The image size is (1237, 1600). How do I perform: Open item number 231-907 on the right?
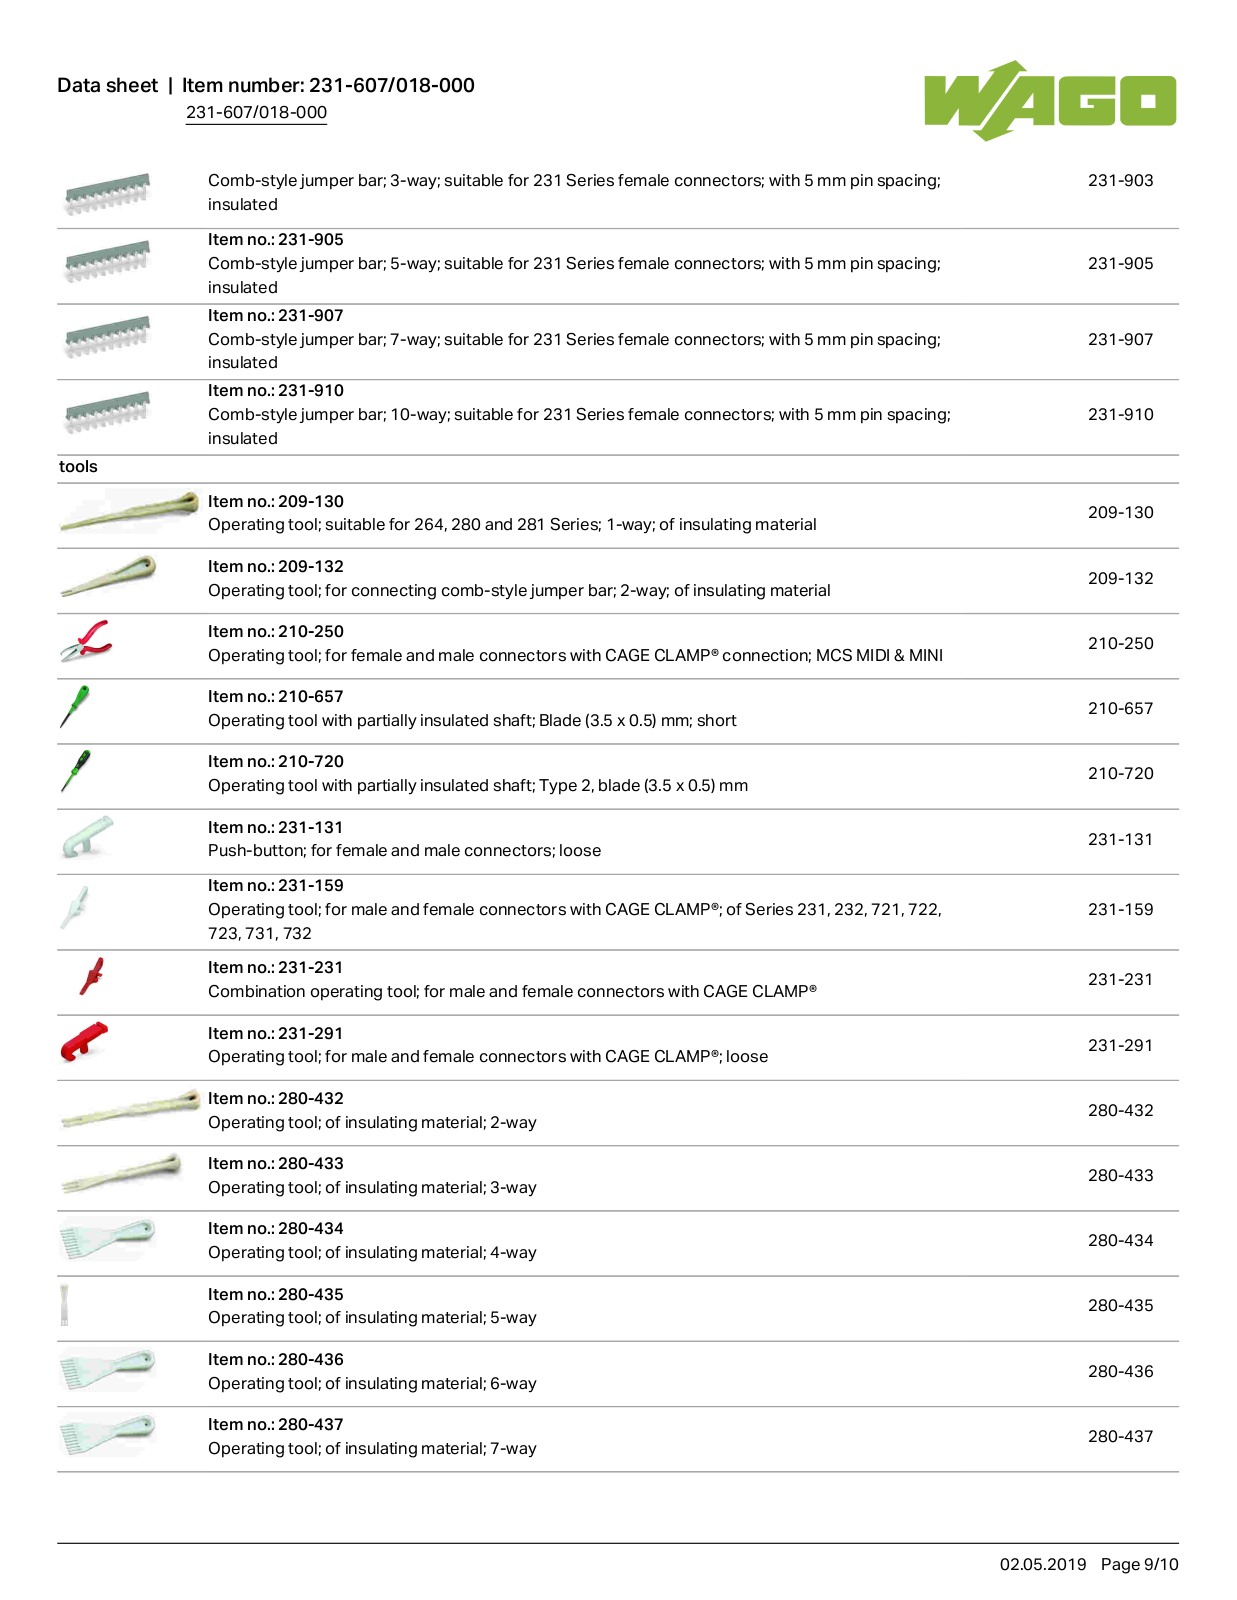(1120, 339)
